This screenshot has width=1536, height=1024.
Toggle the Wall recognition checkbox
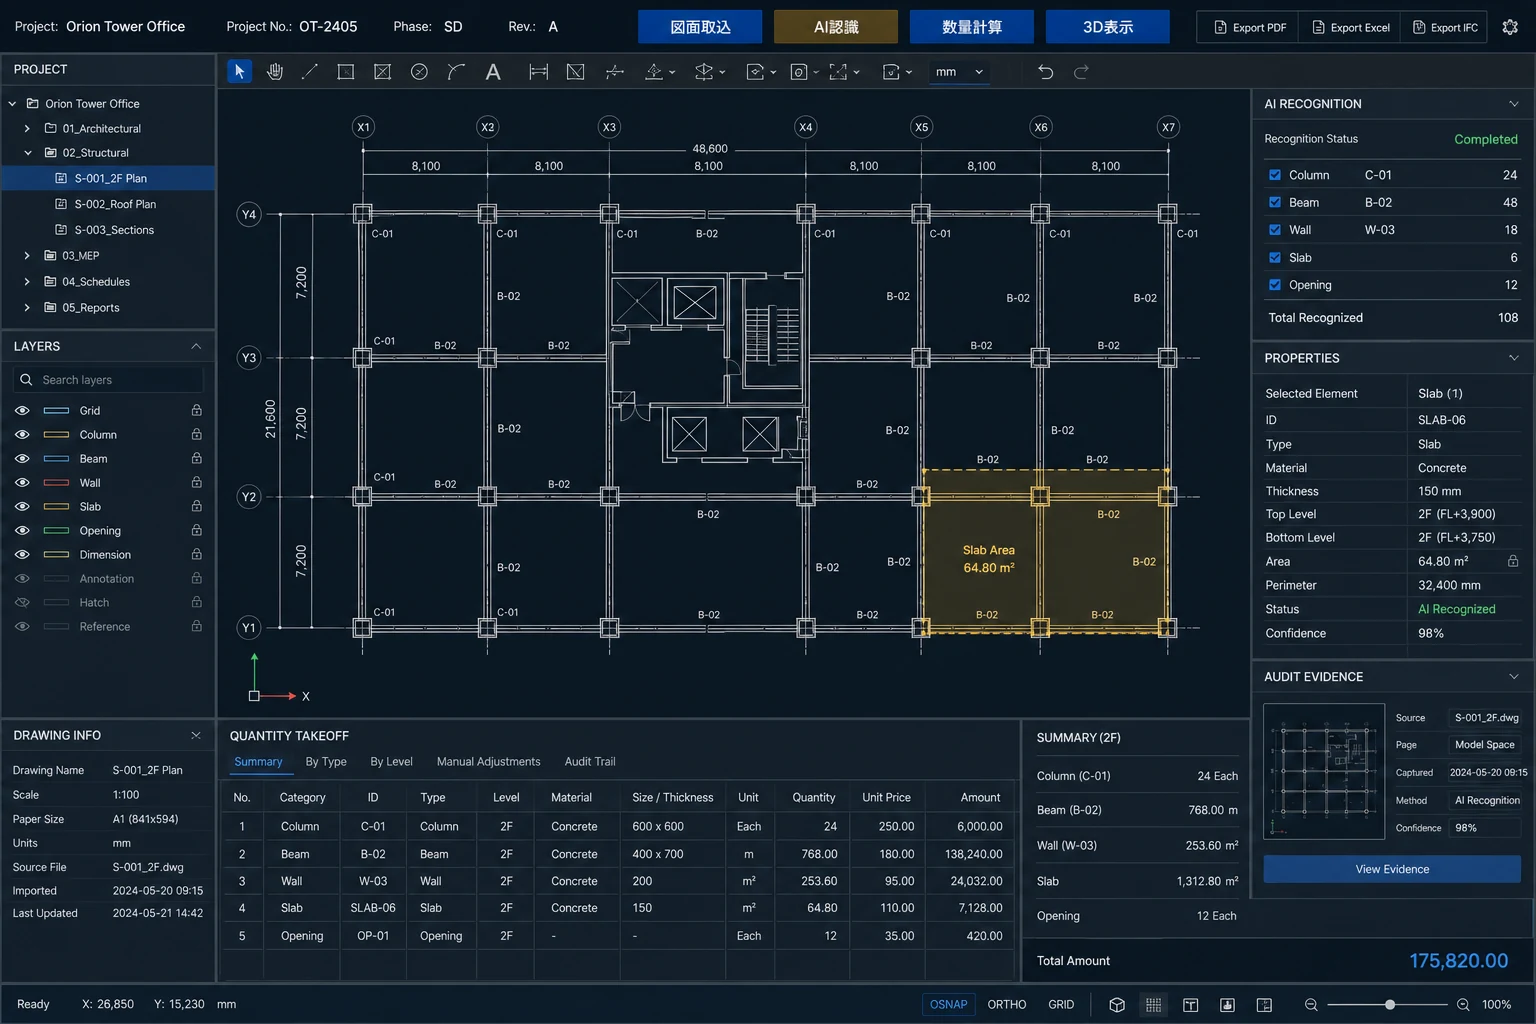click(1275, 229)
